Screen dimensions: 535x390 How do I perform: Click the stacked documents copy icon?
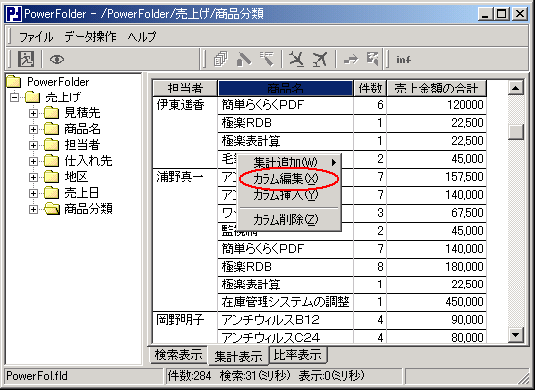point(220,59)
